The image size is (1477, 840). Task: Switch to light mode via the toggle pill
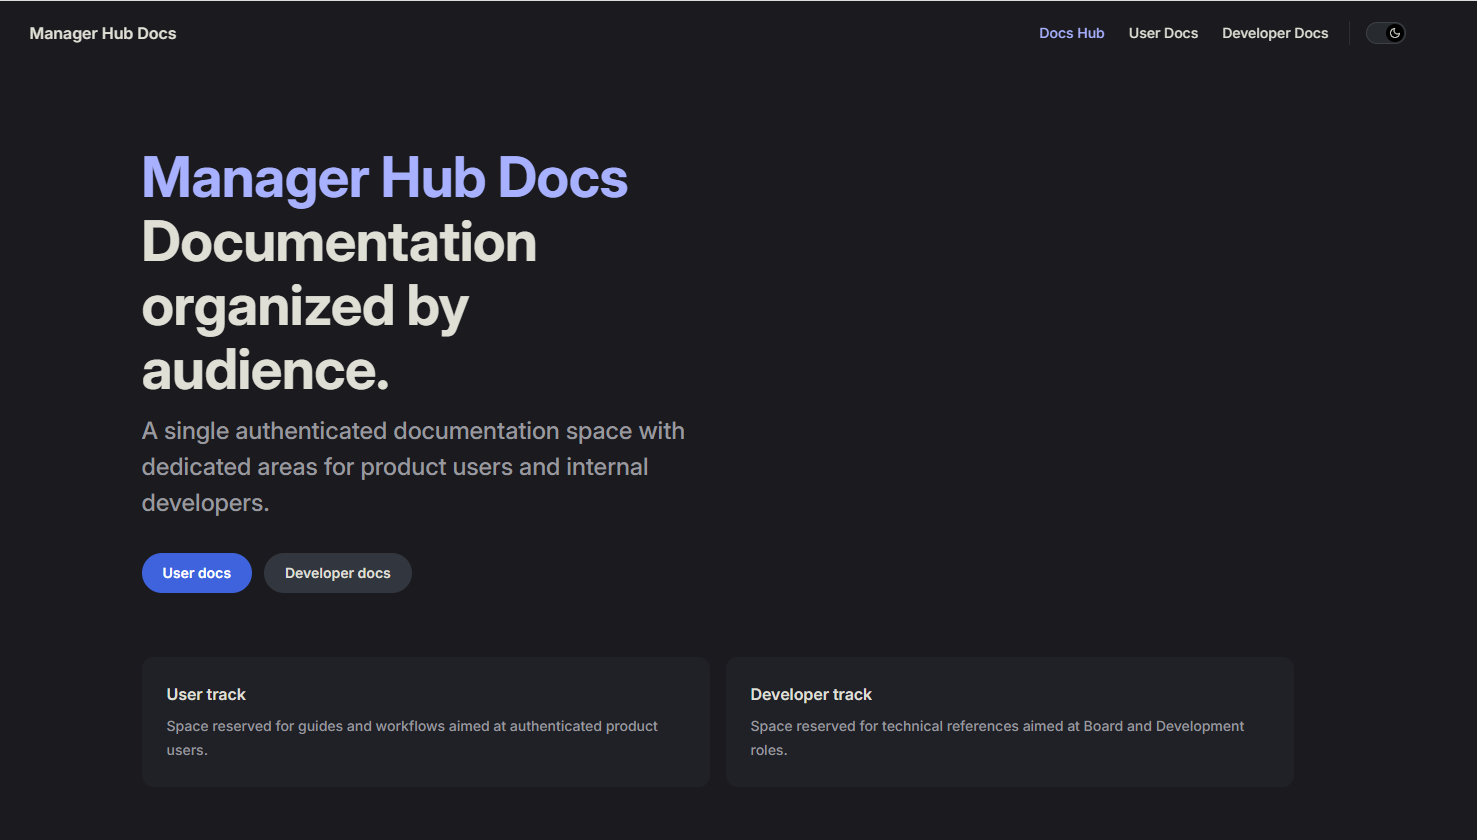point(1385,32)
